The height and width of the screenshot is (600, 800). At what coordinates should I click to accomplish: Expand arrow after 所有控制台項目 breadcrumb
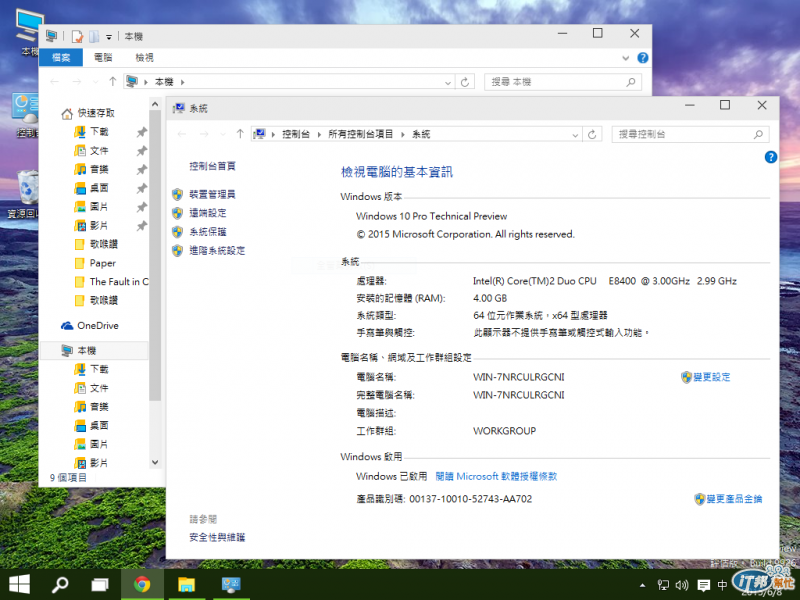click(403, 134)
